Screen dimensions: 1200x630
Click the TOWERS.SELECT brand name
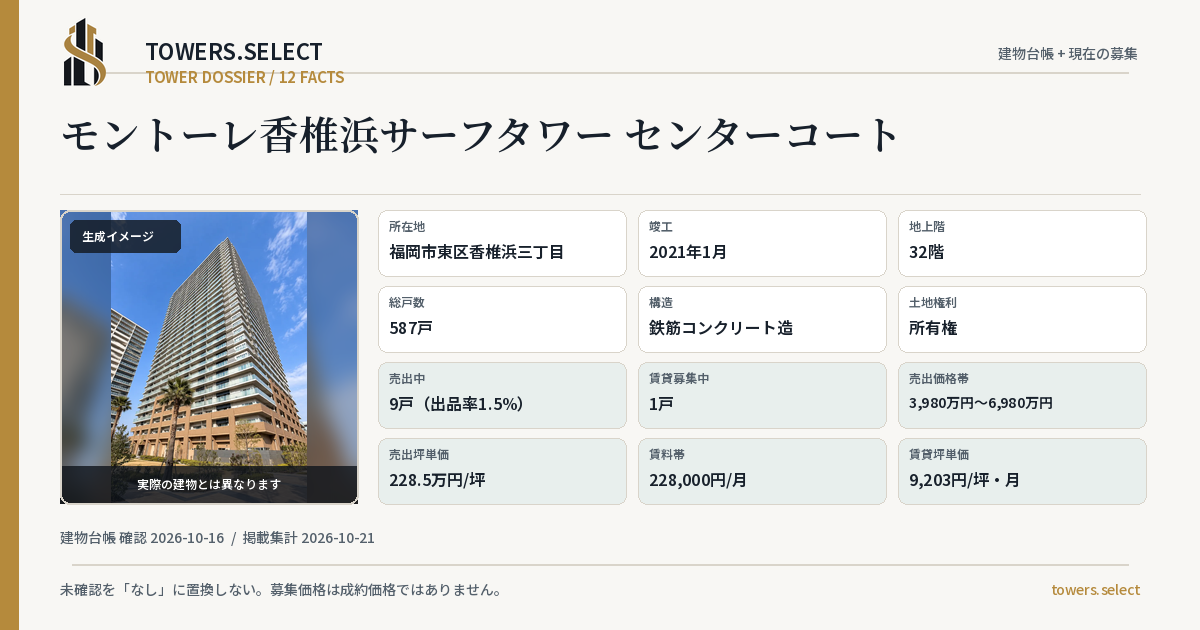tap(234, 52)
